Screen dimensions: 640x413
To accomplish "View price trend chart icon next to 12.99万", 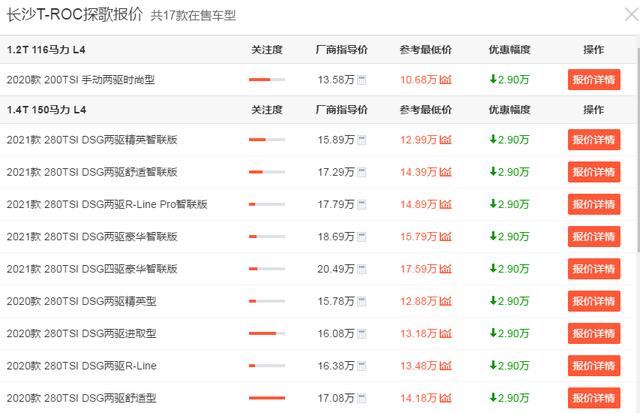I will 446,140.
